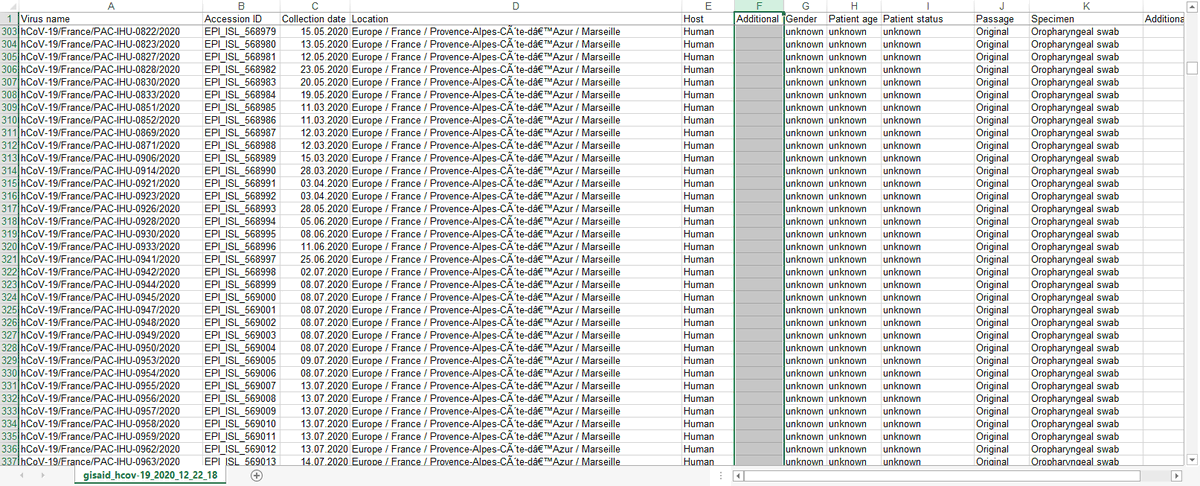The height and width of the screenshot is (486, 1200).
Task: Click the 'Virus name' header cell
Action: coord(110,19)
